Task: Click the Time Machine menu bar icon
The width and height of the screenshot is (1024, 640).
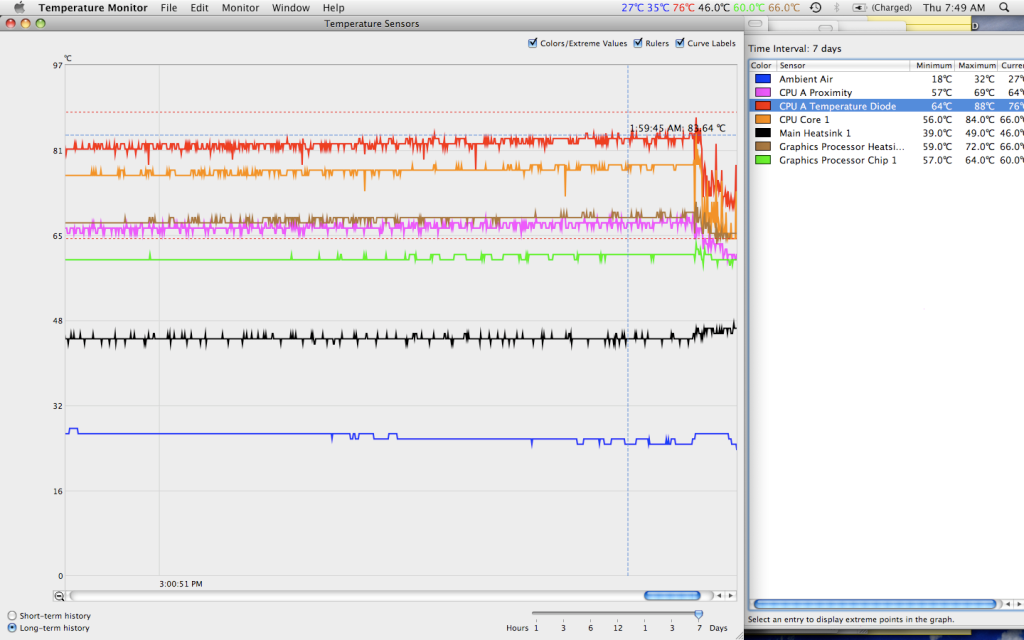Action: tap(816, 7)
